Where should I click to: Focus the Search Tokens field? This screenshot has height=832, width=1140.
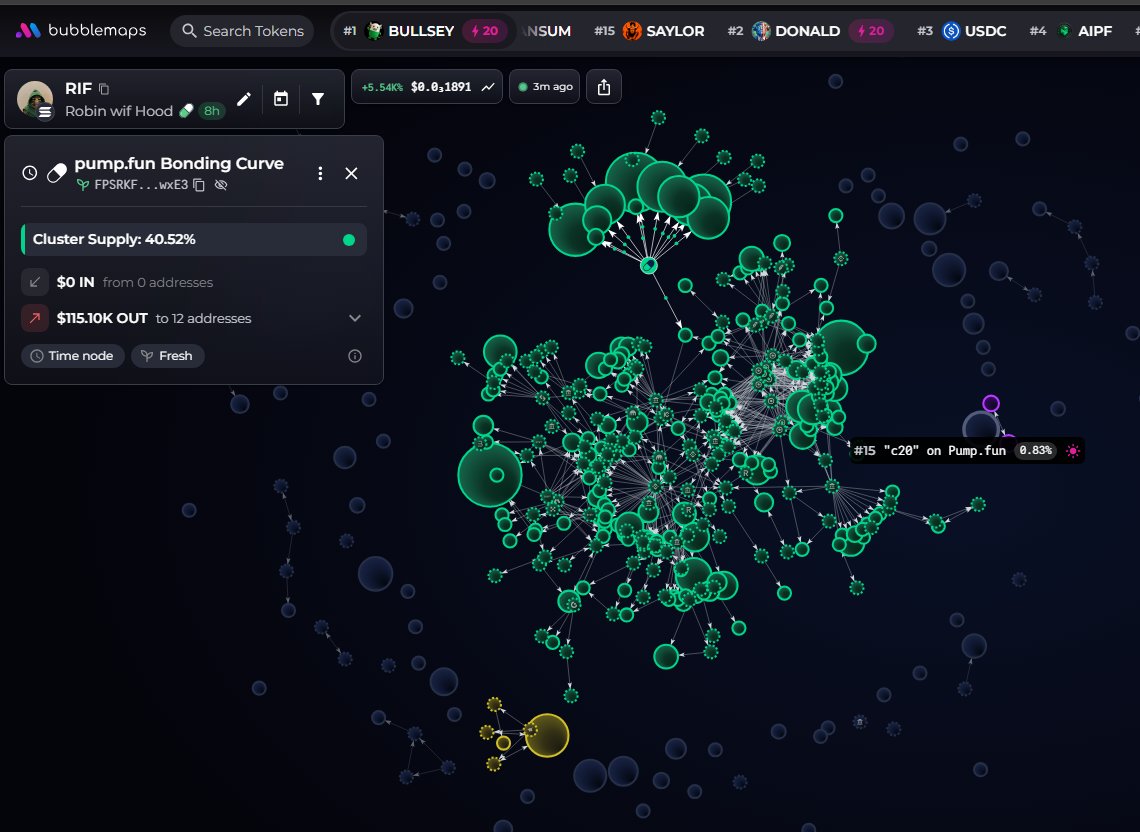click(x=242, y=31)
